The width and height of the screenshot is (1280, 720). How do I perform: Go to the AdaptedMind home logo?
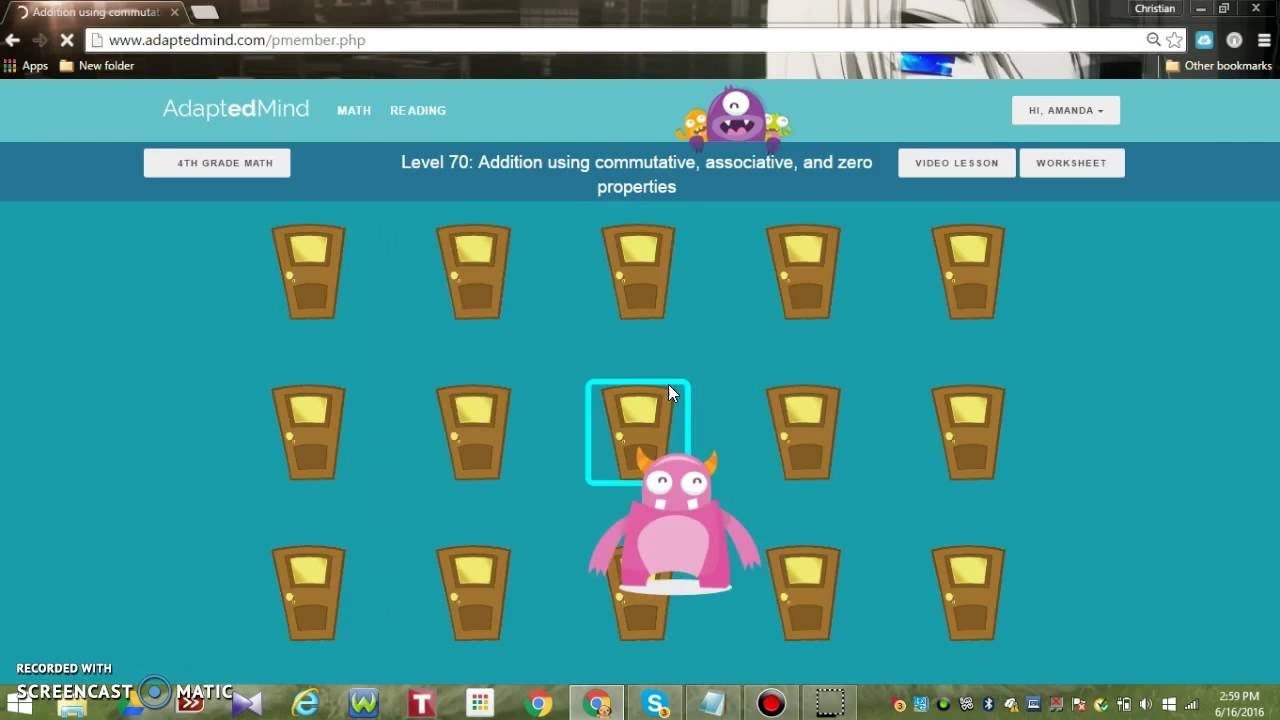click(x=236, y=109)
